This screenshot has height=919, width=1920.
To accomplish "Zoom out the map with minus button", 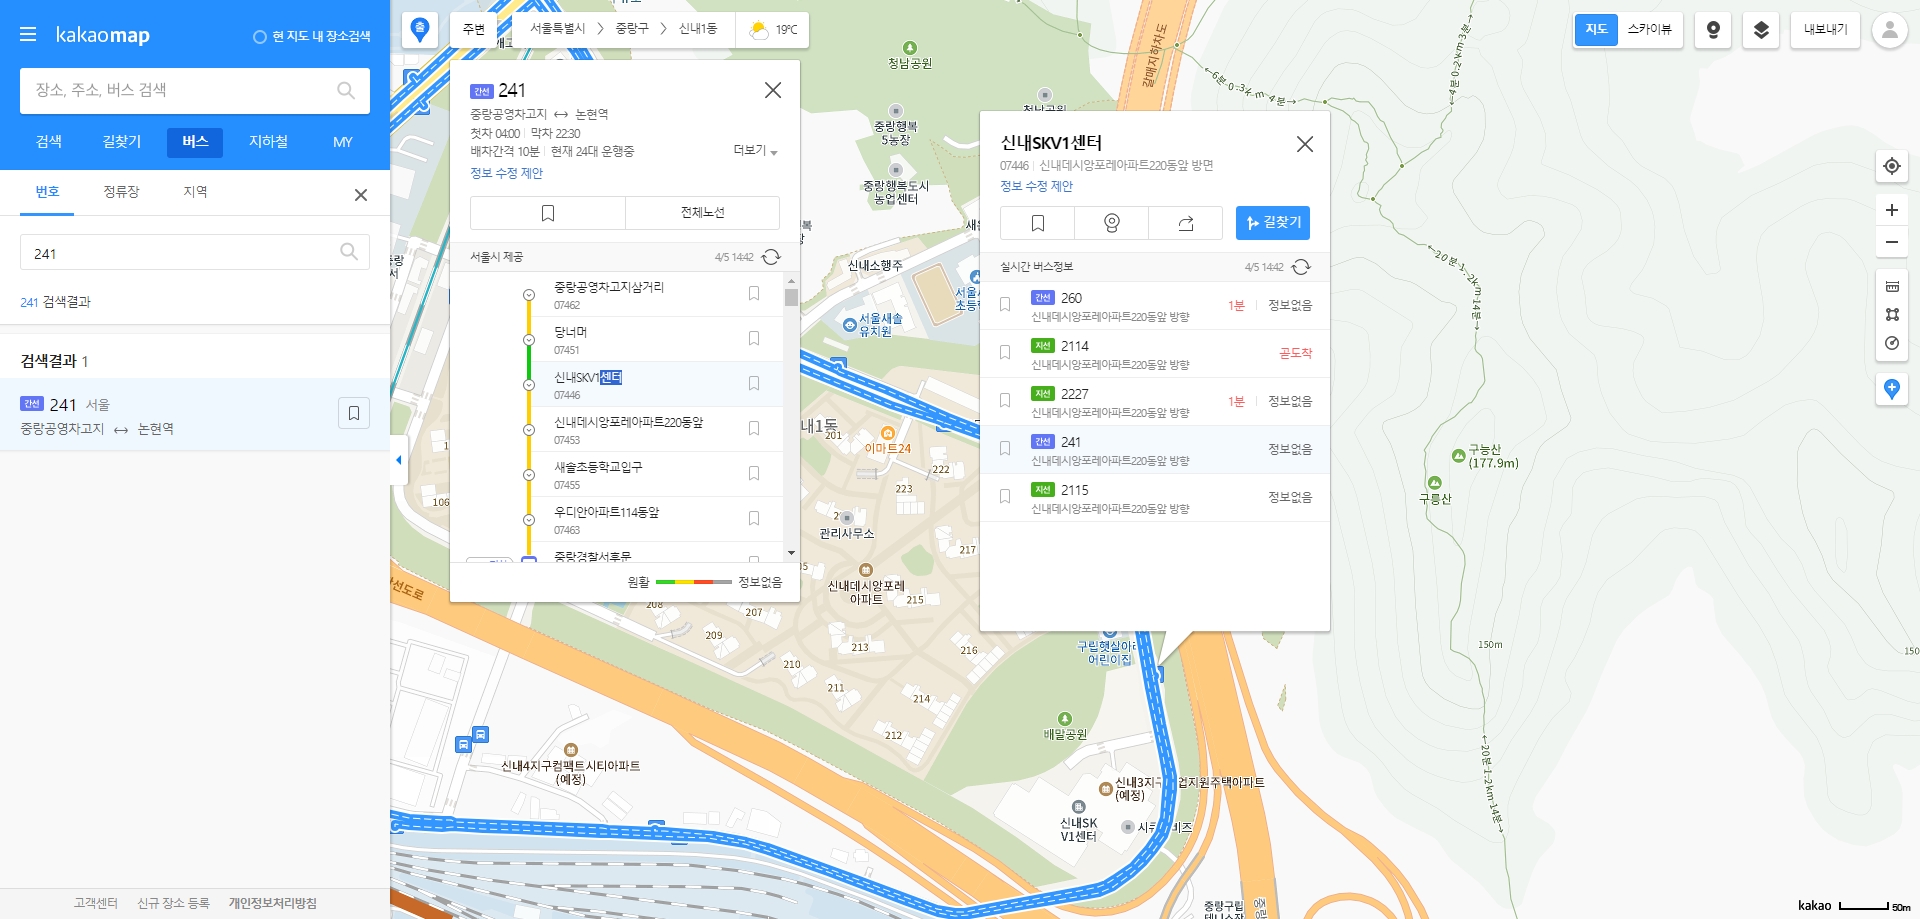I will 1891,242.
